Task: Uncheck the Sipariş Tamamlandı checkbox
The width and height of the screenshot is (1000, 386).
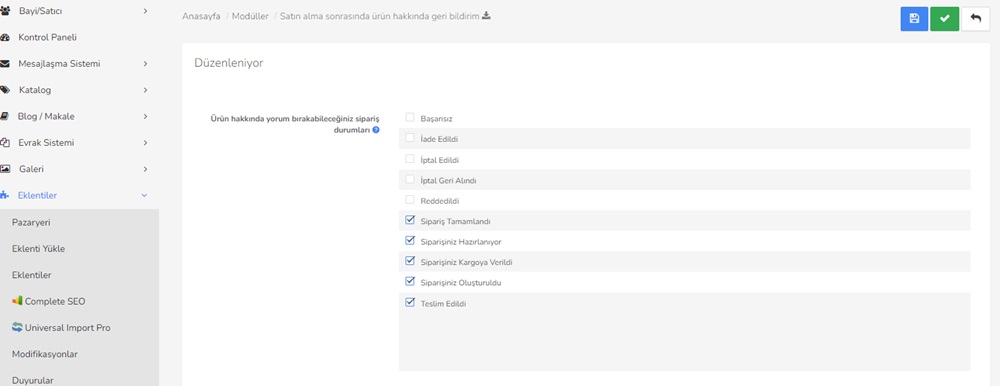Action: pyautogui.click(x=409, y=220)
